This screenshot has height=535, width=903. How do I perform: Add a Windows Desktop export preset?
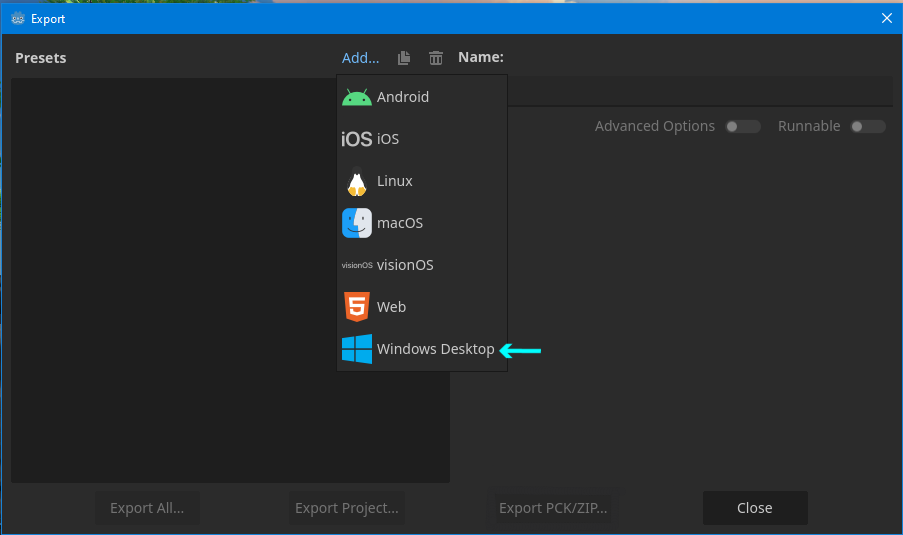pos(422,349)
